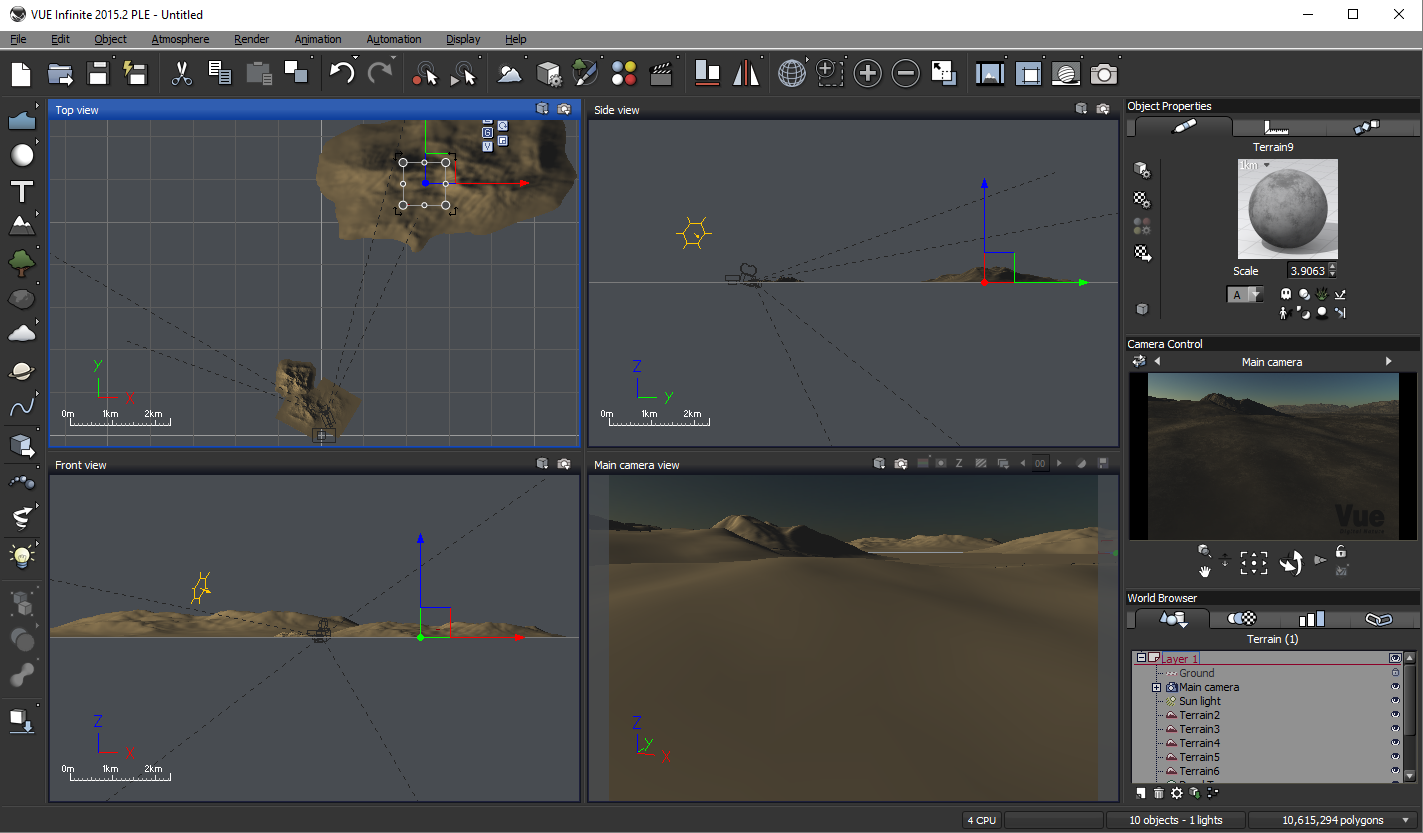Toggle visibility eye for Terrain3
1423x833 pixels.
1395,729
